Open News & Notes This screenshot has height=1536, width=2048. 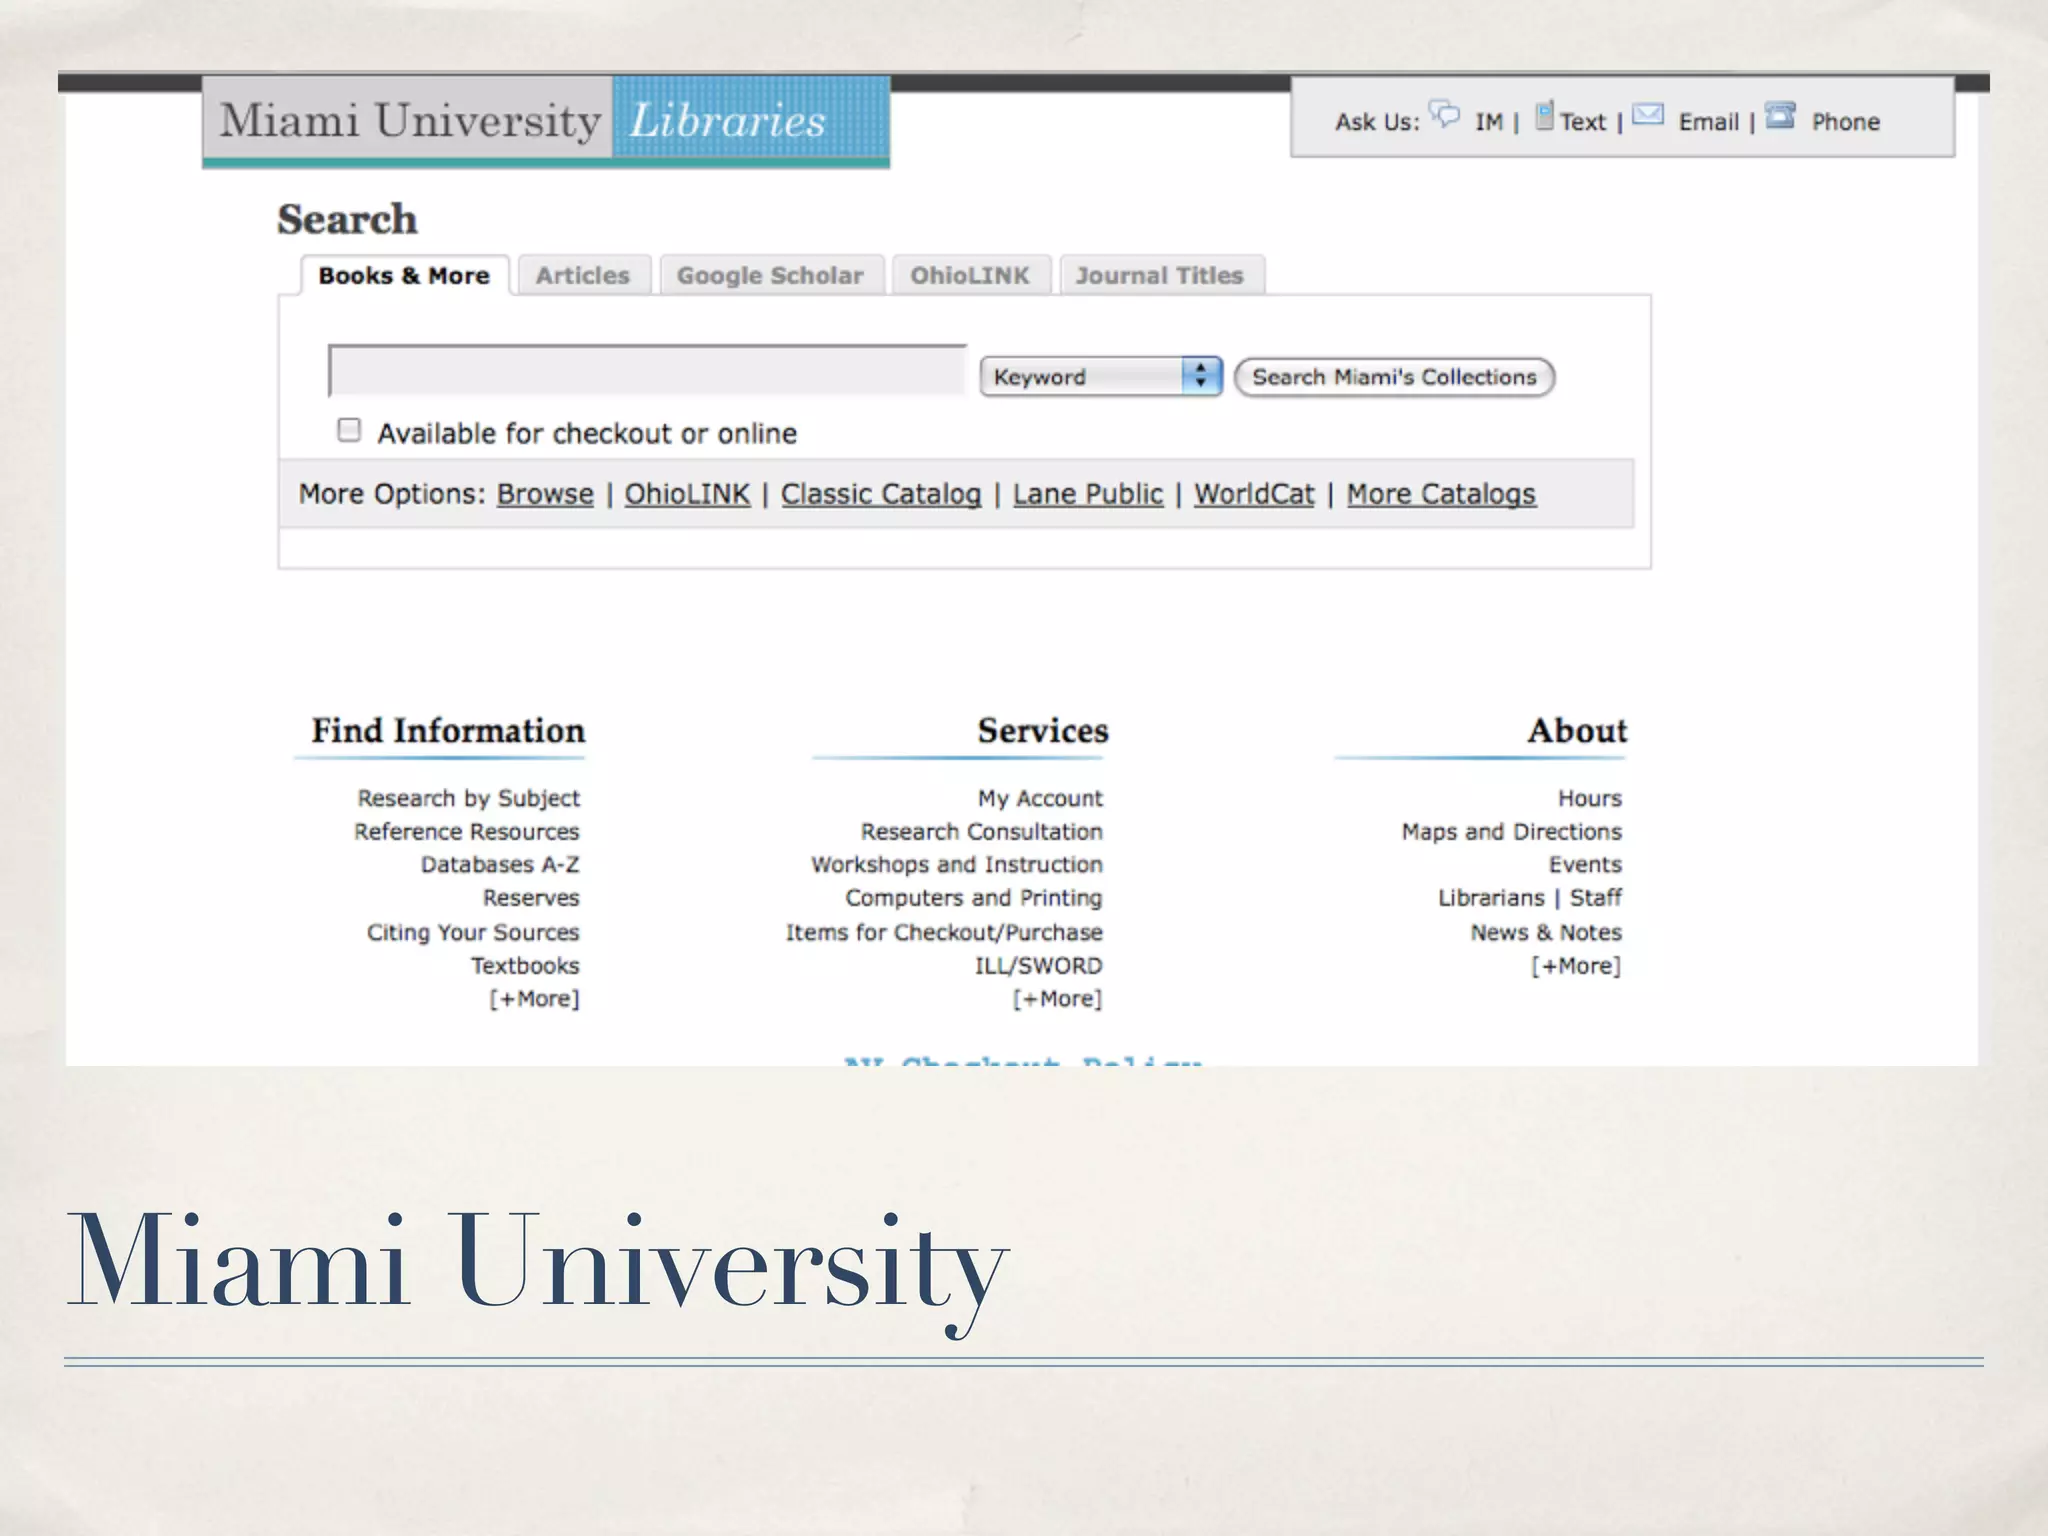pos(1546,932)
